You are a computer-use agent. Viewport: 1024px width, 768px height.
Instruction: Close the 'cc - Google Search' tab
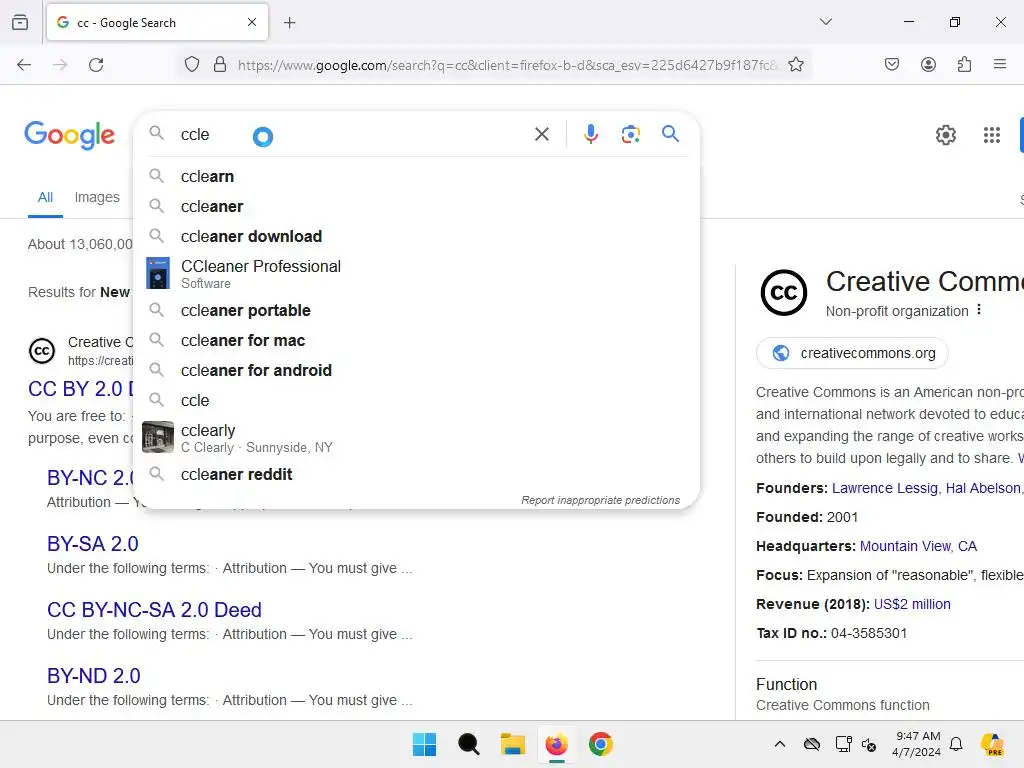(x=252, y=22)
